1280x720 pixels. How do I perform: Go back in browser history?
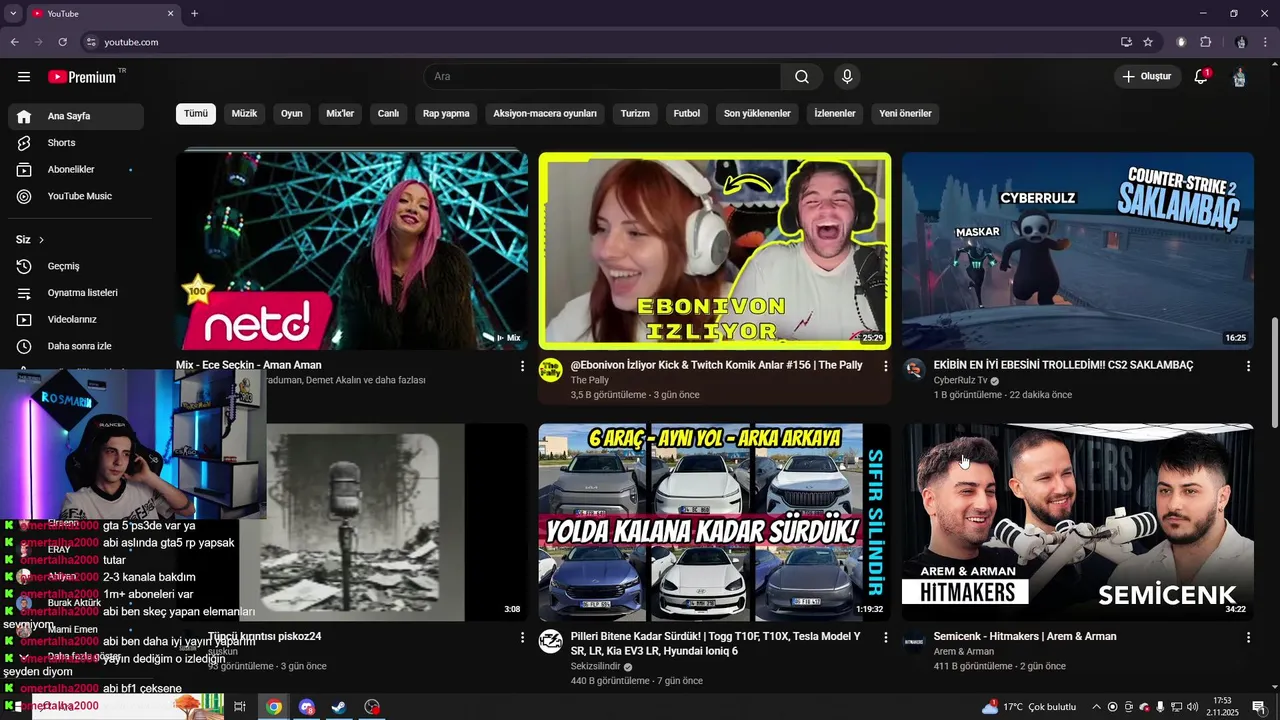(x=14, y=42)
